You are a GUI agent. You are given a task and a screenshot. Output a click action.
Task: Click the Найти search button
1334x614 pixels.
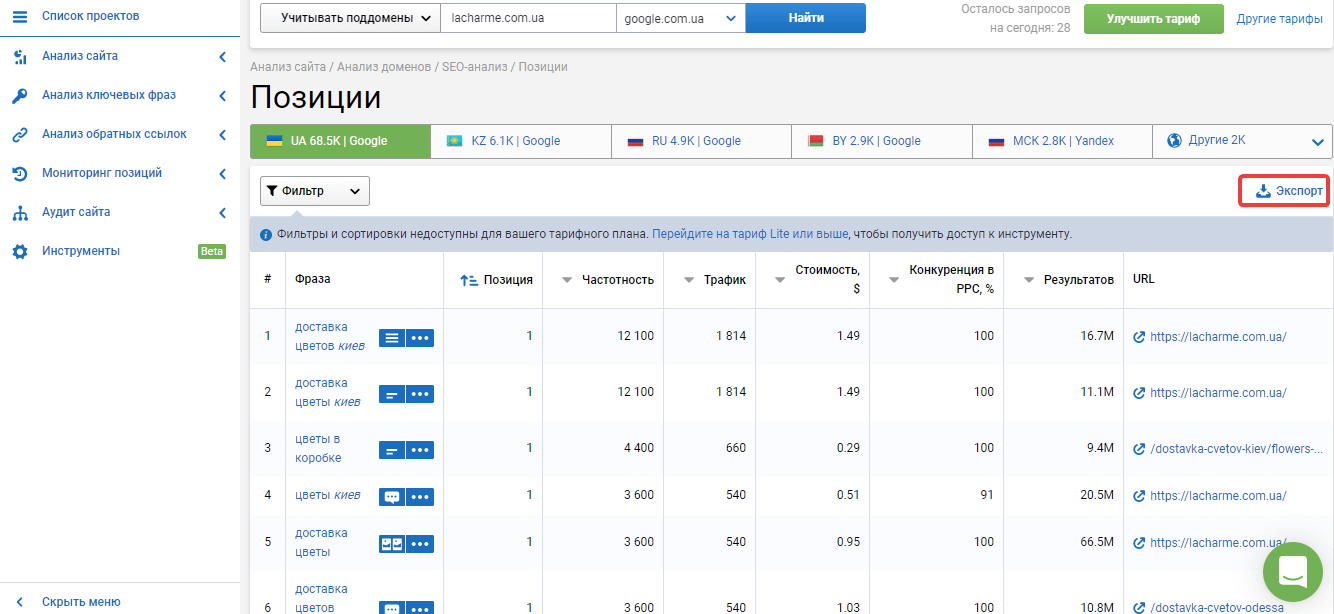(806, 18)
